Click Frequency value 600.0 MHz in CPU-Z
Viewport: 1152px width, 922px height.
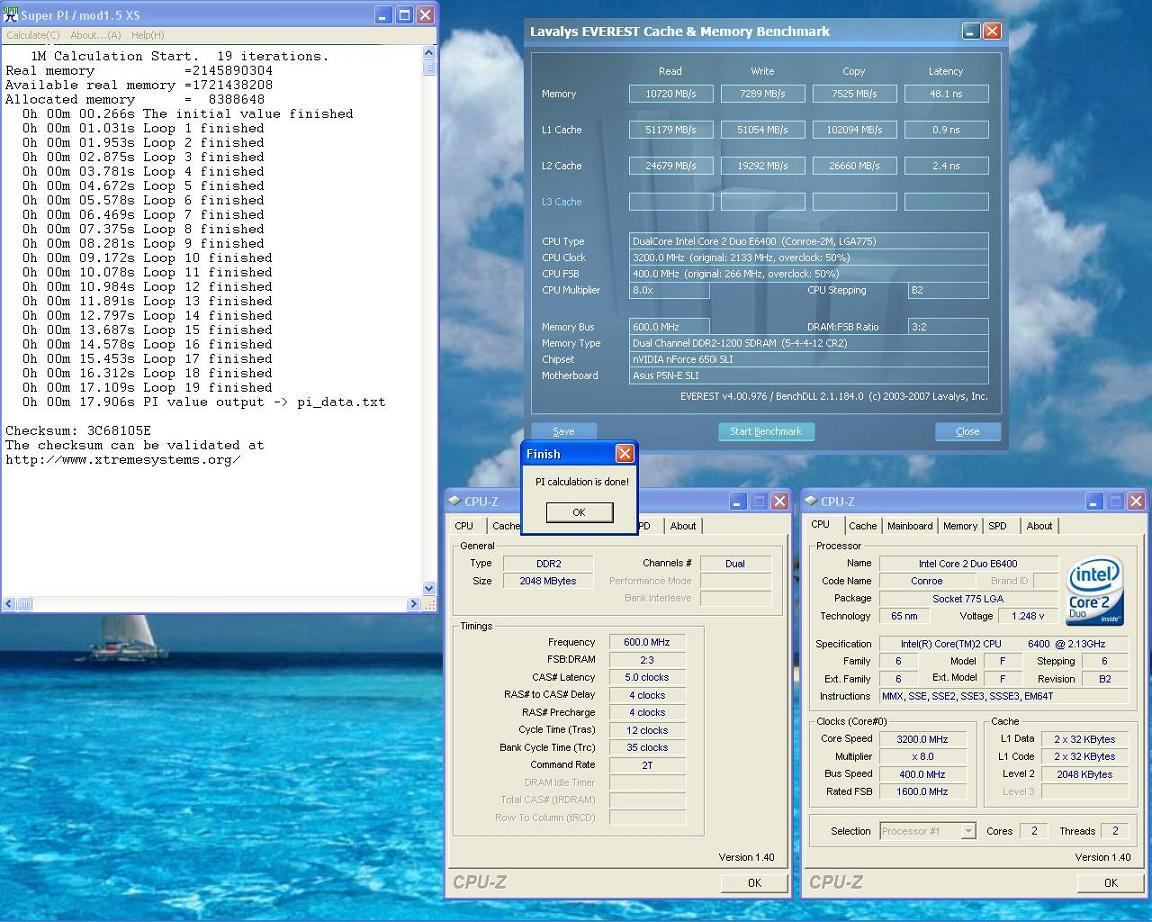[647, 642]
